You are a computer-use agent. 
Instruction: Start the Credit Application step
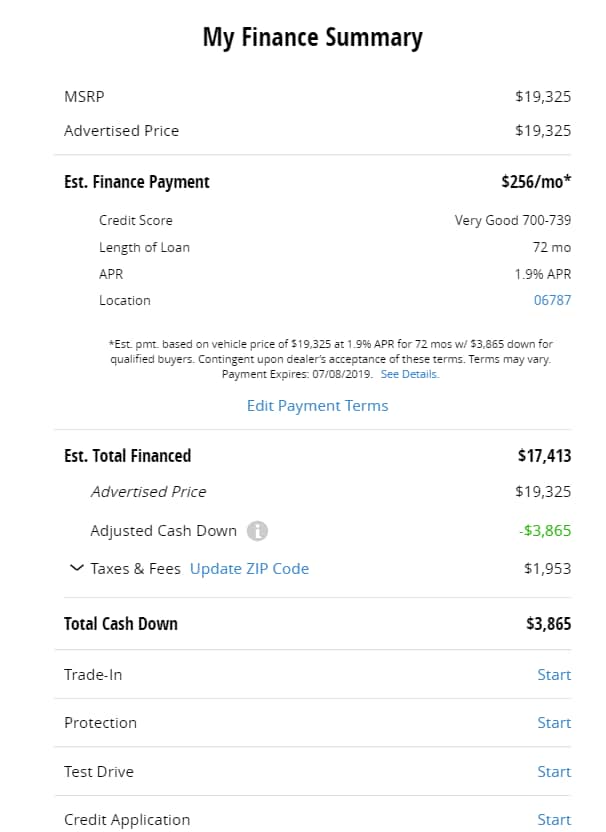pos(554,820)
